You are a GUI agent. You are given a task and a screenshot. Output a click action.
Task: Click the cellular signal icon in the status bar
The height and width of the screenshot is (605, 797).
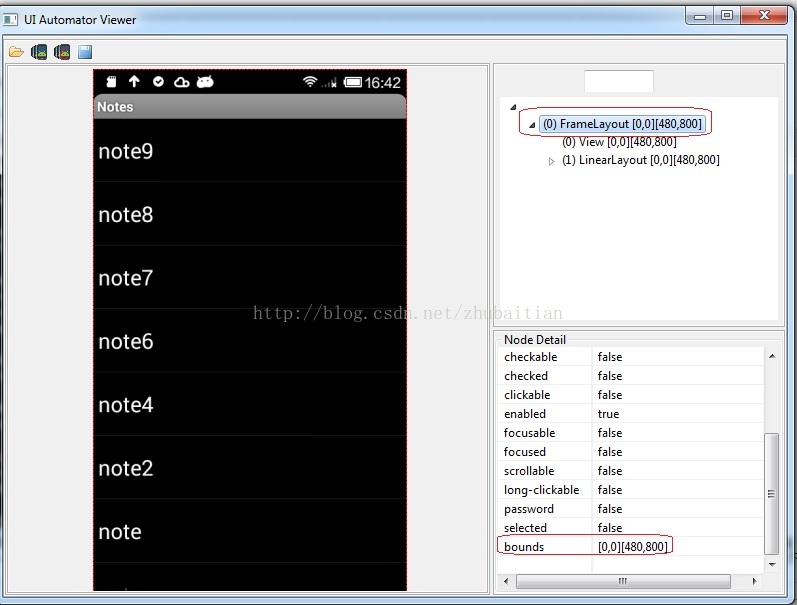[329, 82]
